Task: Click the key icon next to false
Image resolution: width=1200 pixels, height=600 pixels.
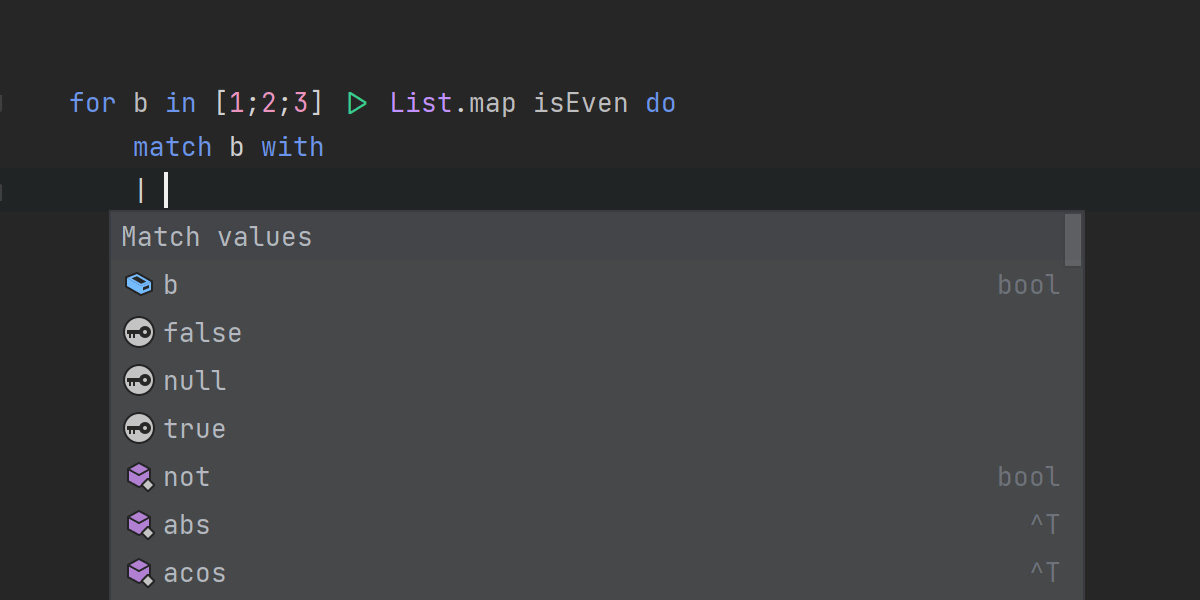Action: point(138,333)
